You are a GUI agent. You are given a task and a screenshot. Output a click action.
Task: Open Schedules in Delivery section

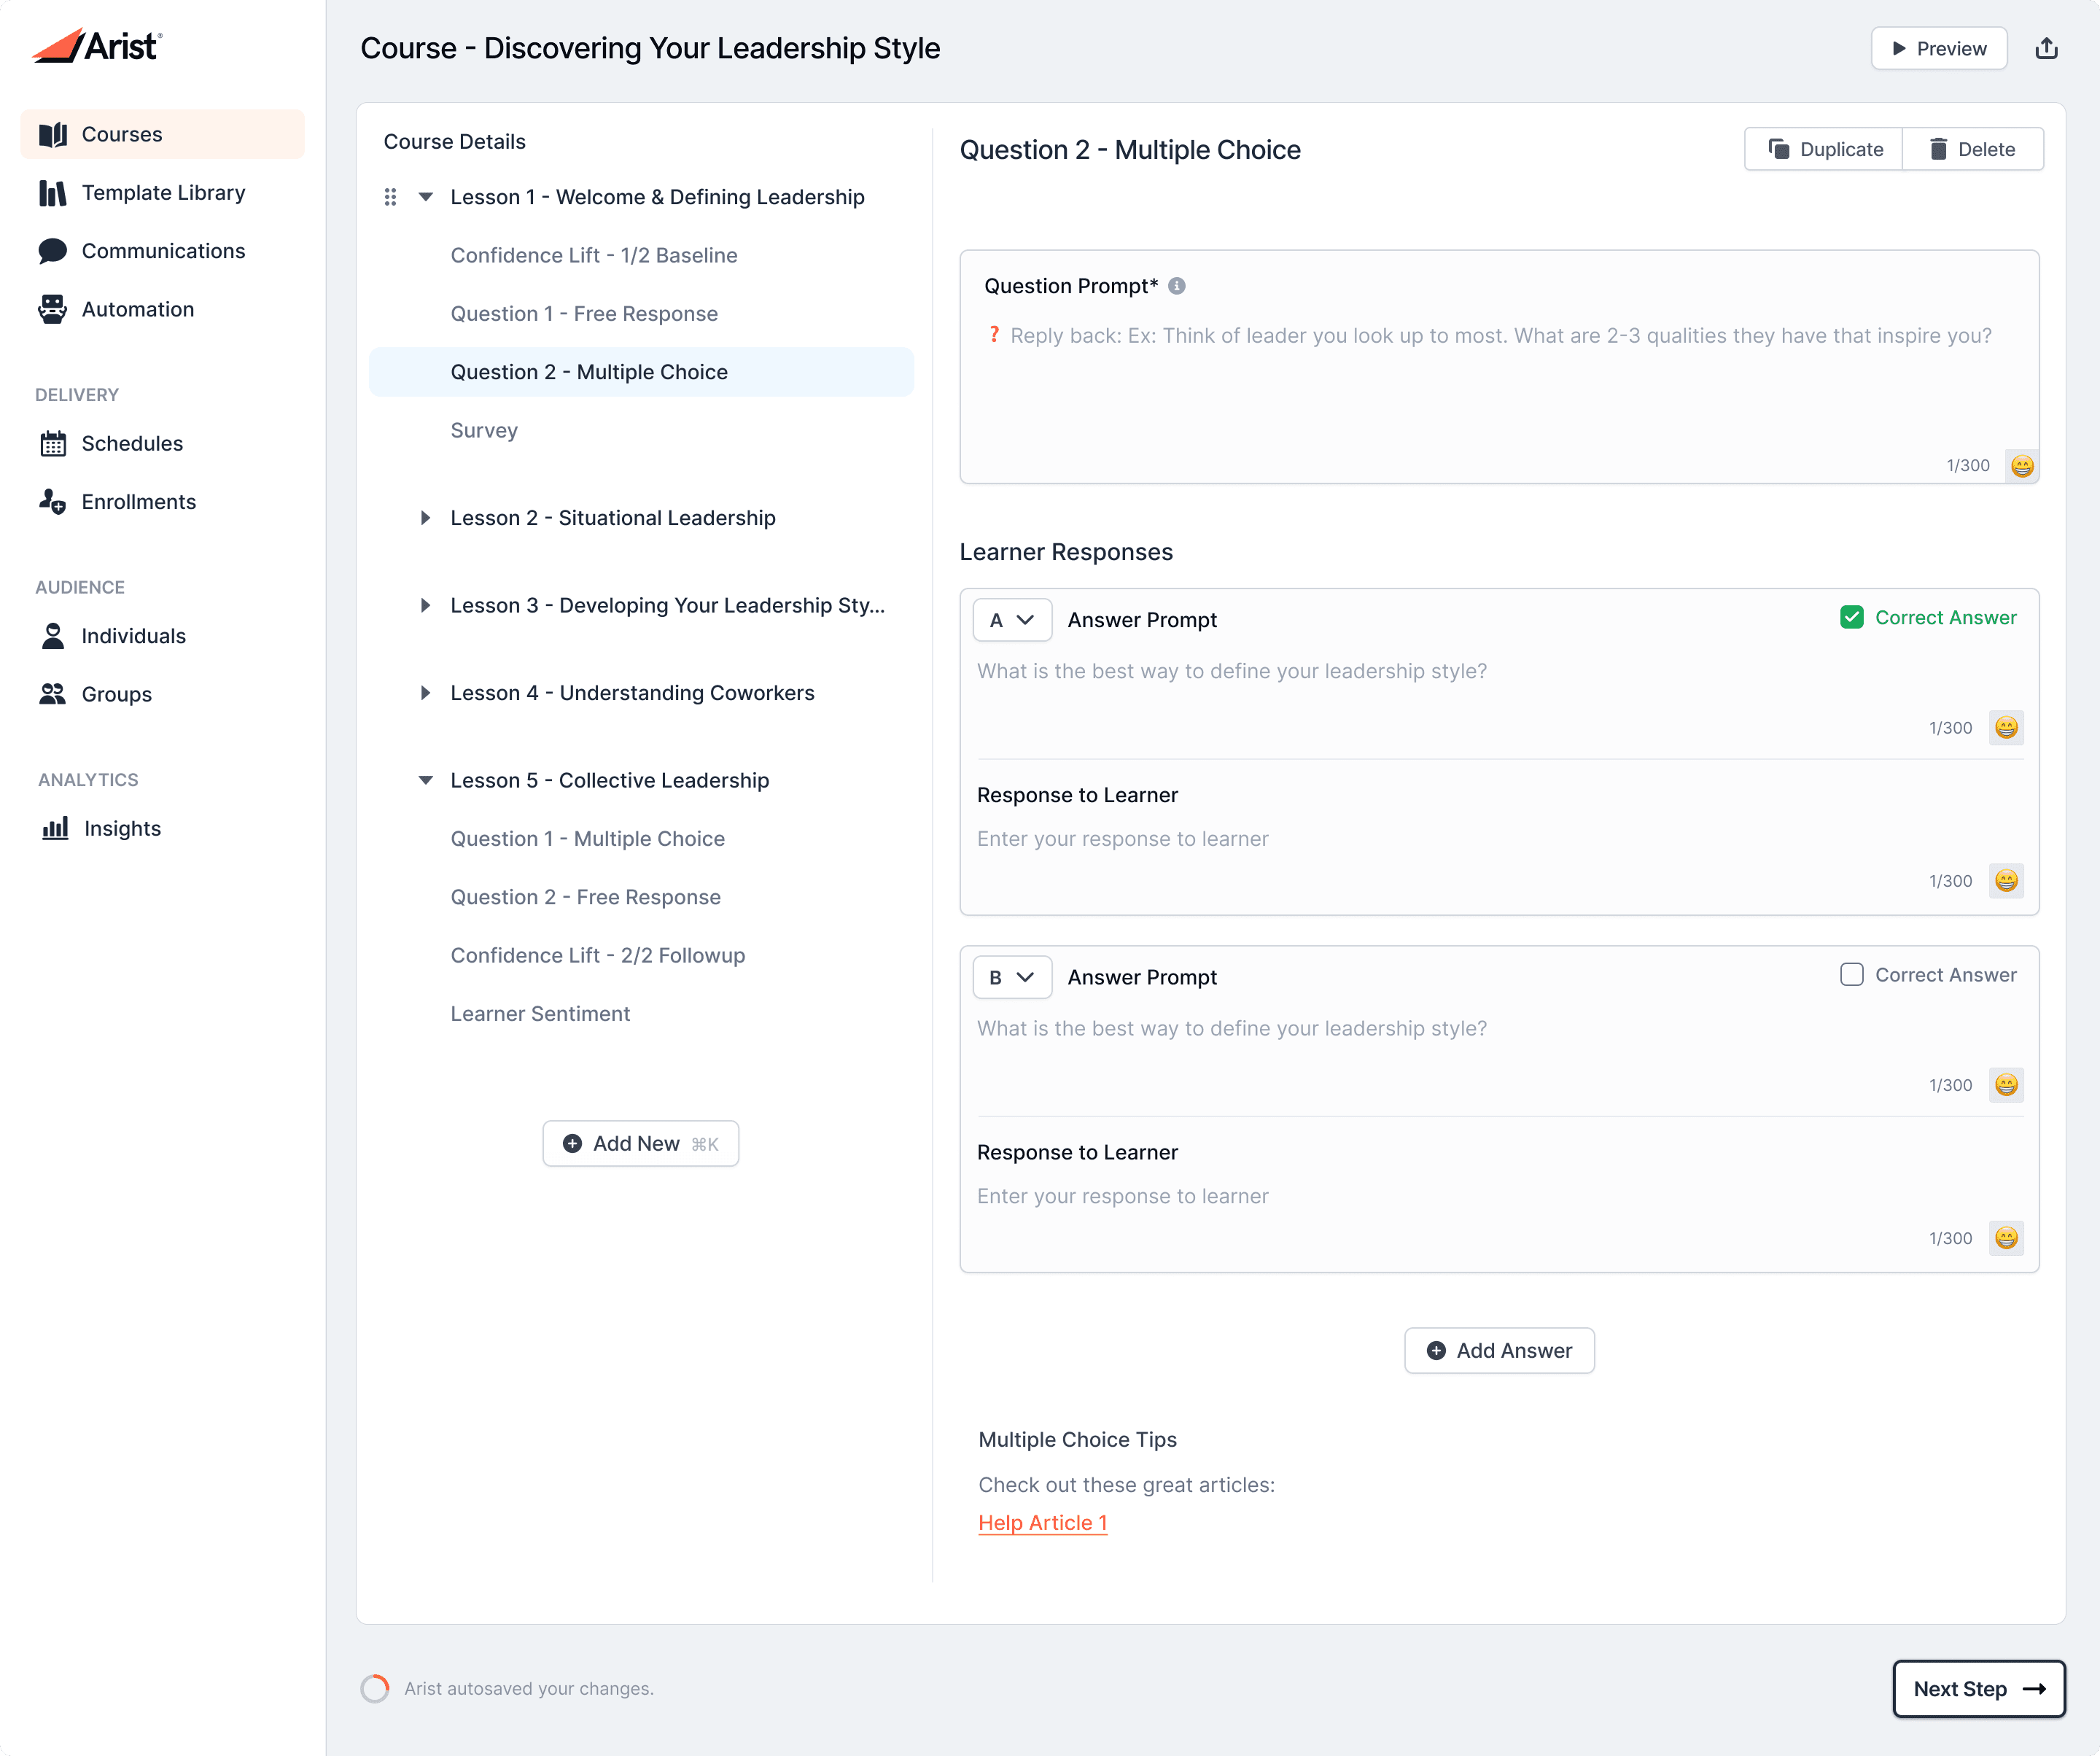(132, 443)
